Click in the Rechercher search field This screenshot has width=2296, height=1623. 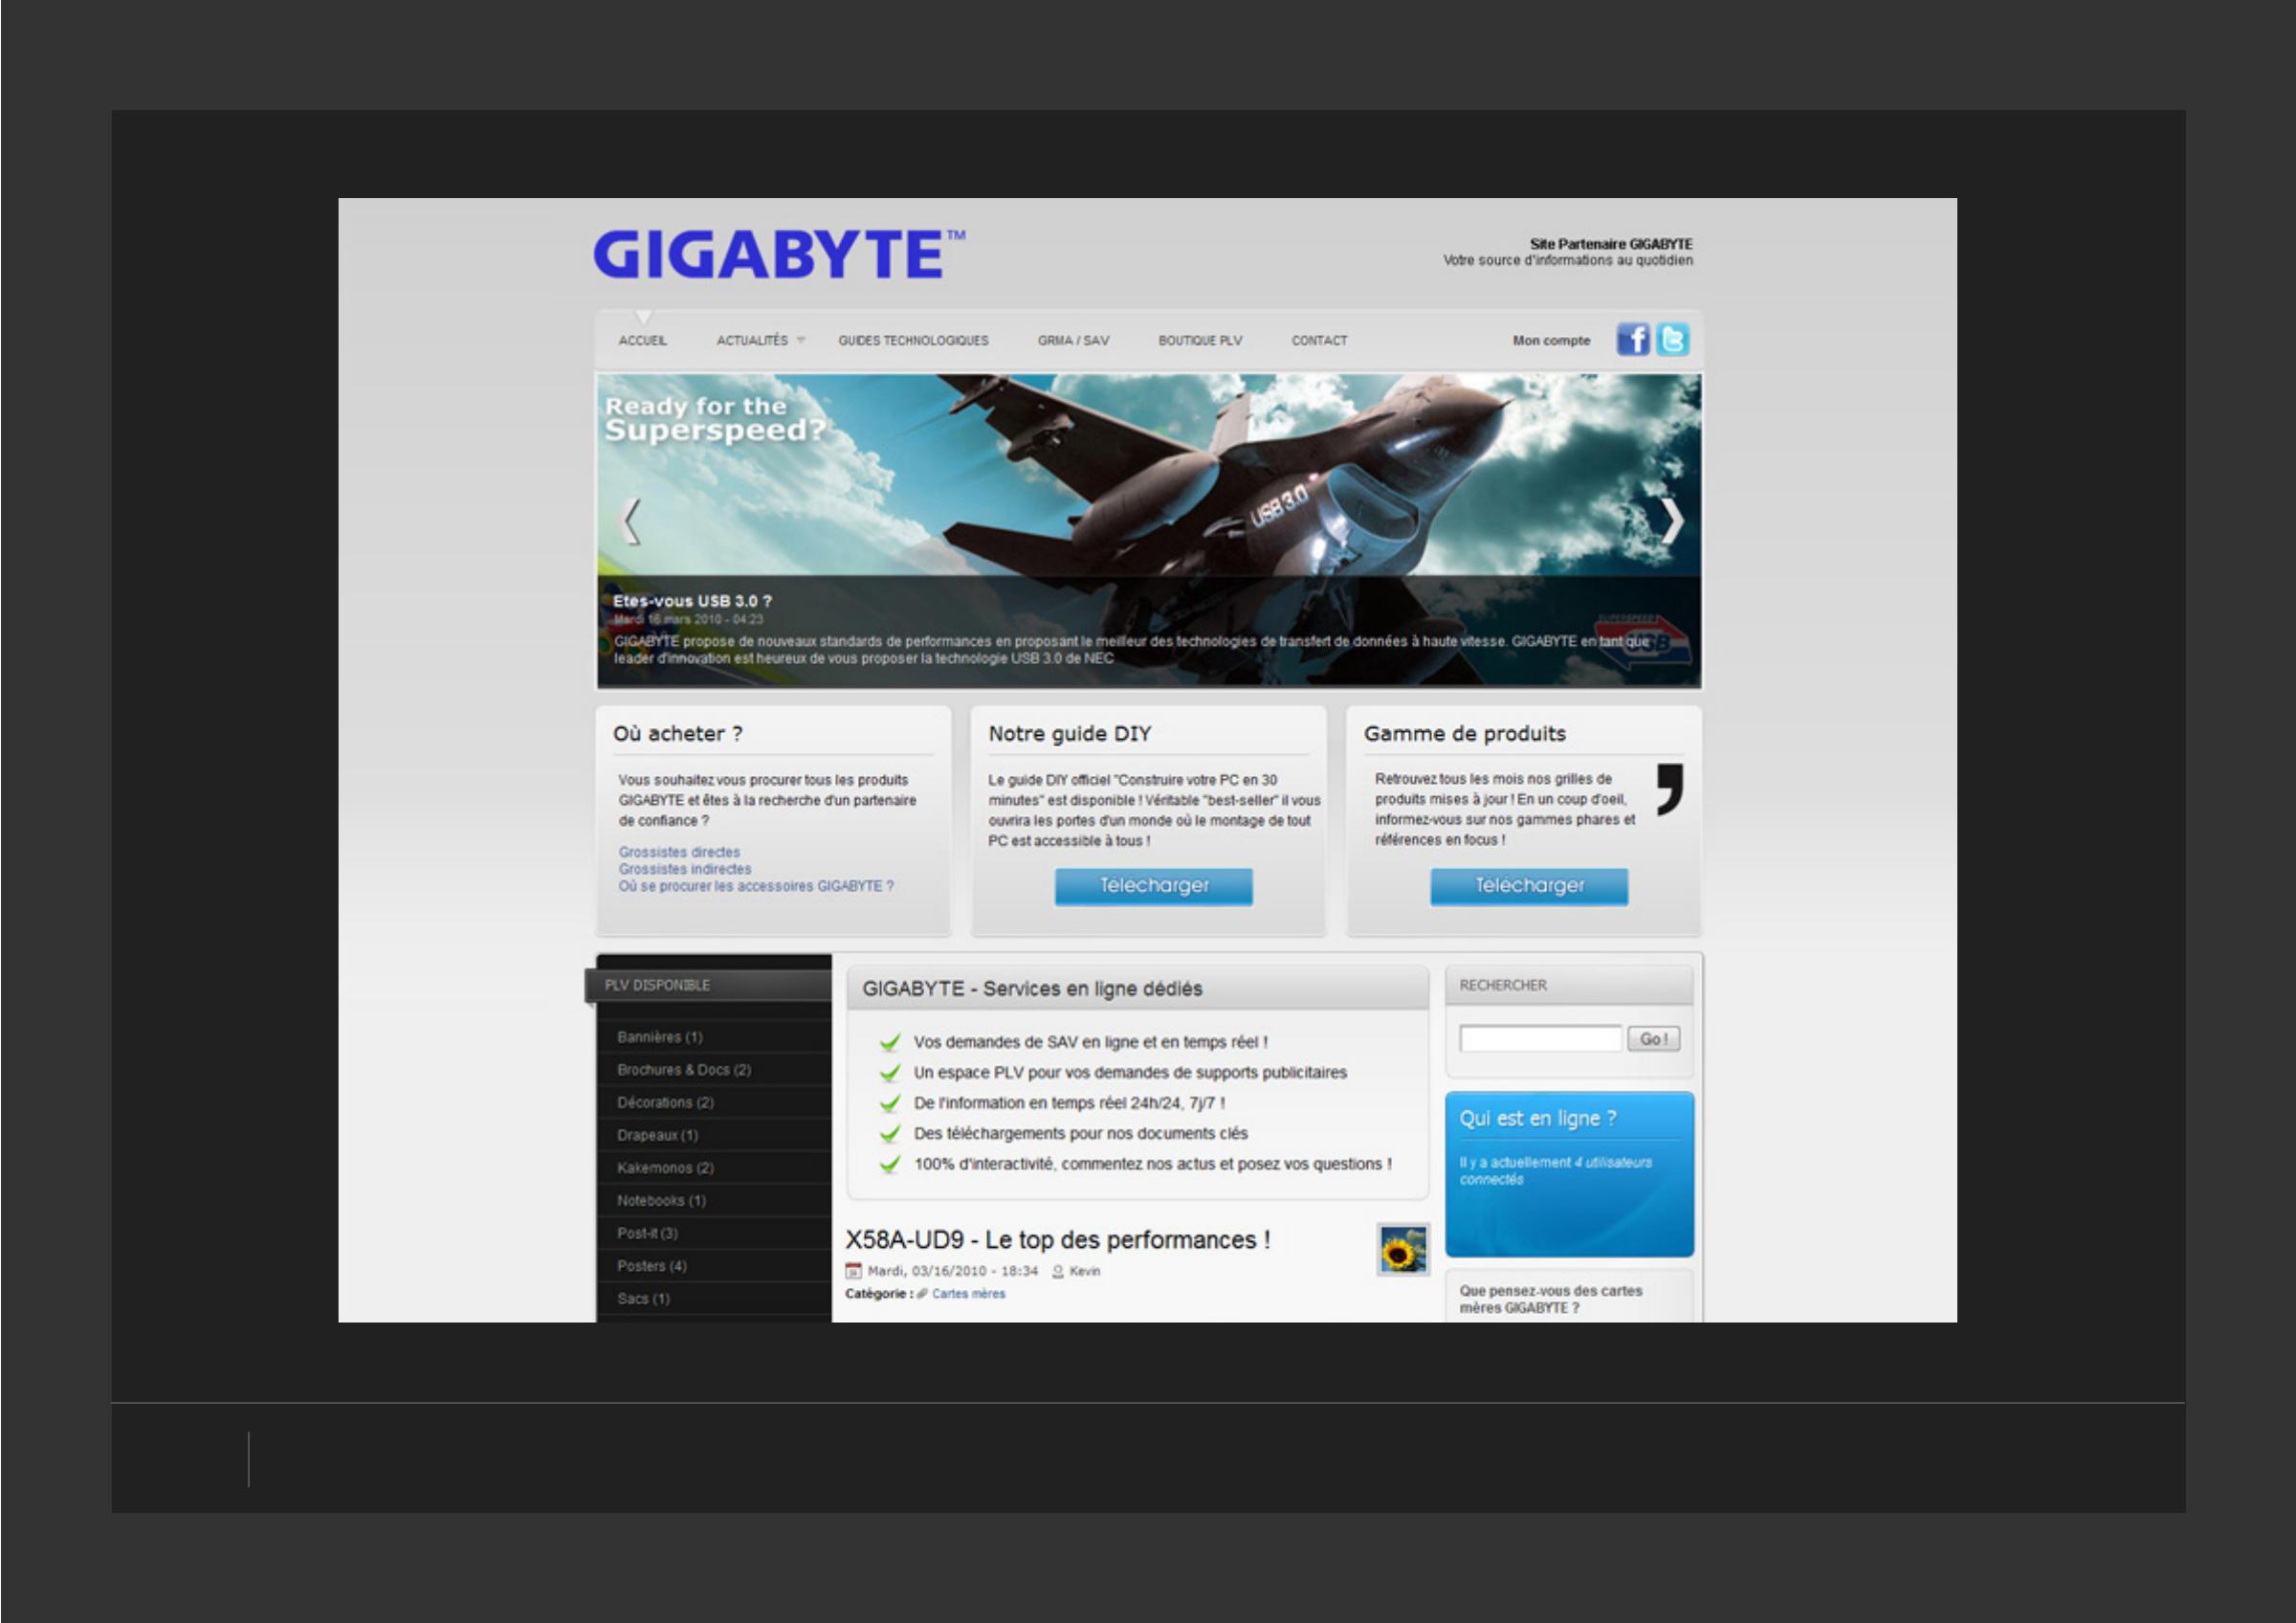[1540, 1039]
